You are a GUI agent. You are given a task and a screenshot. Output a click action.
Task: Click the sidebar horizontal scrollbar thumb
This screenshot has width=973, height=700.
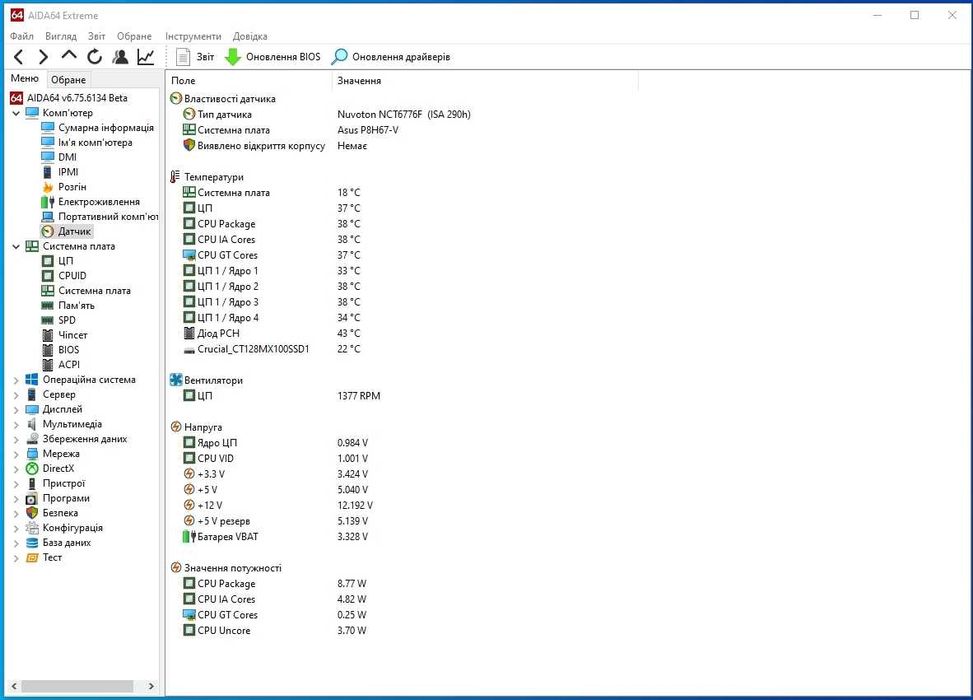[77, 686]
